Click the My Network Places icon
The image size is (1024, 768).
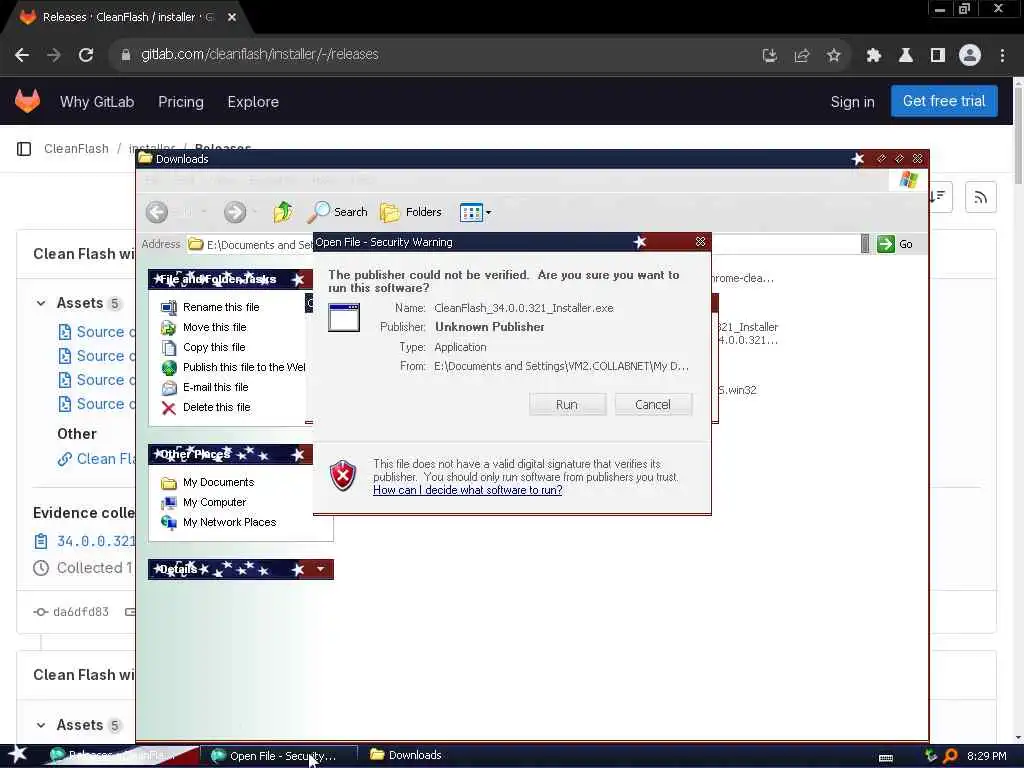pos(168,522)
